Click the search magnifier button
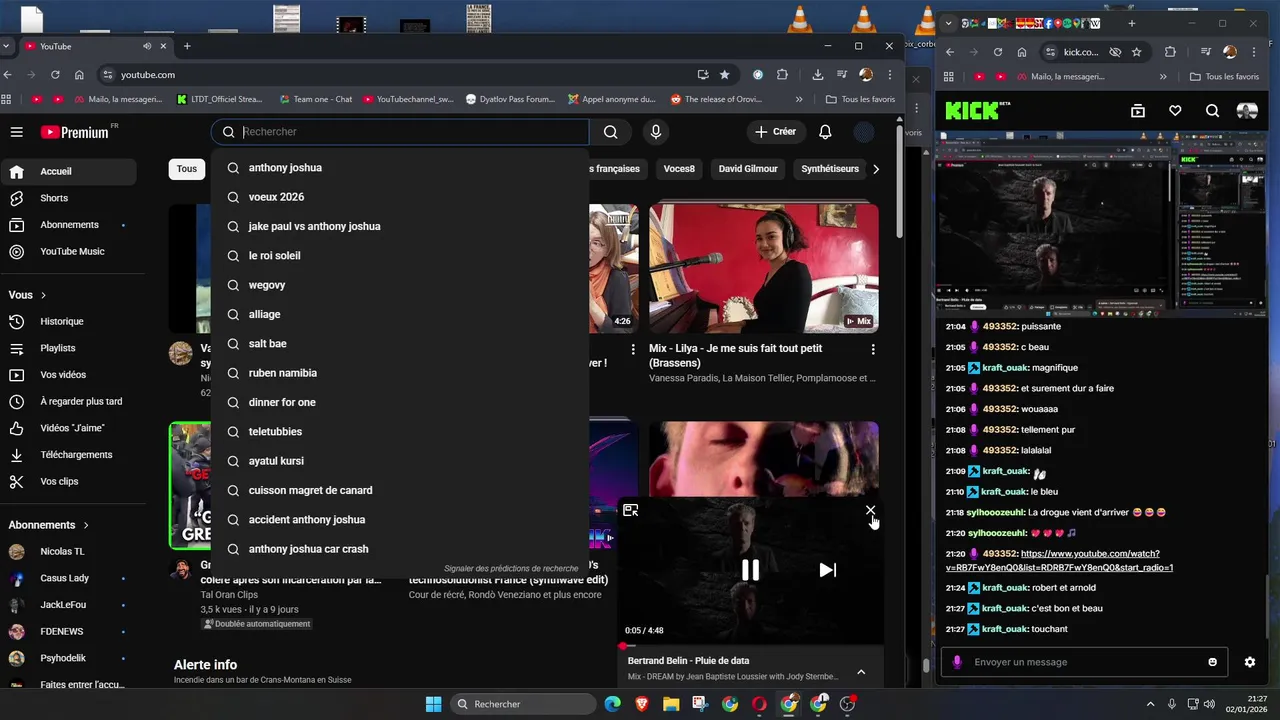 [x=610, y=132]
